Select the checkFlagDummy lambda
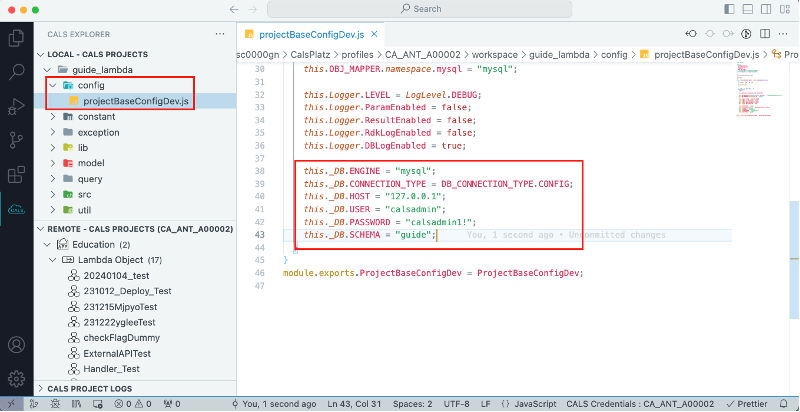Viewport: 800px width, 412px height. tap(121, 338)
